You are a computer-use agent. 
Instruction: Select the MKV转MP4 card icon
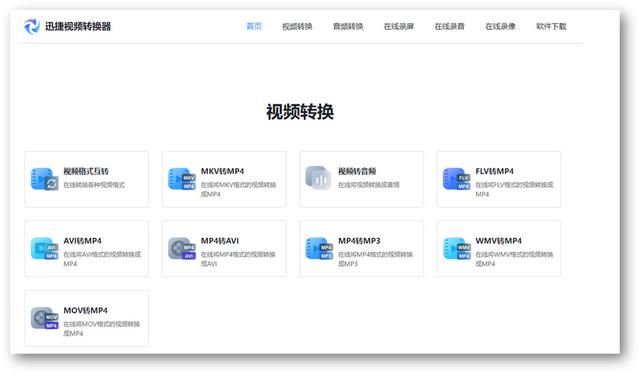tap(182, 179)
